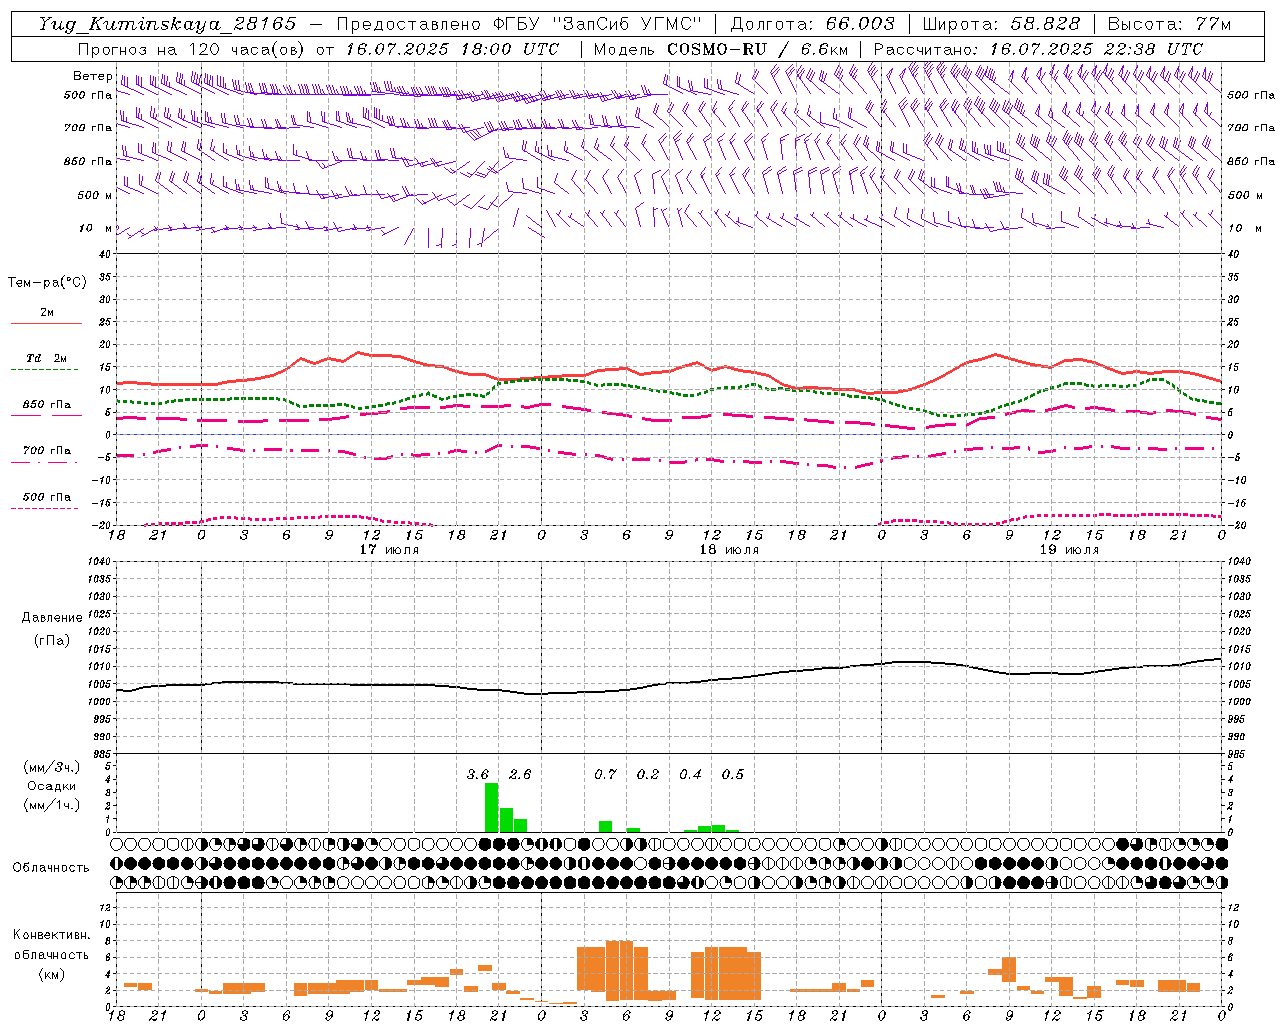
Task: Click the (гПа) unit under Давление
Action: tap(52, 640)
